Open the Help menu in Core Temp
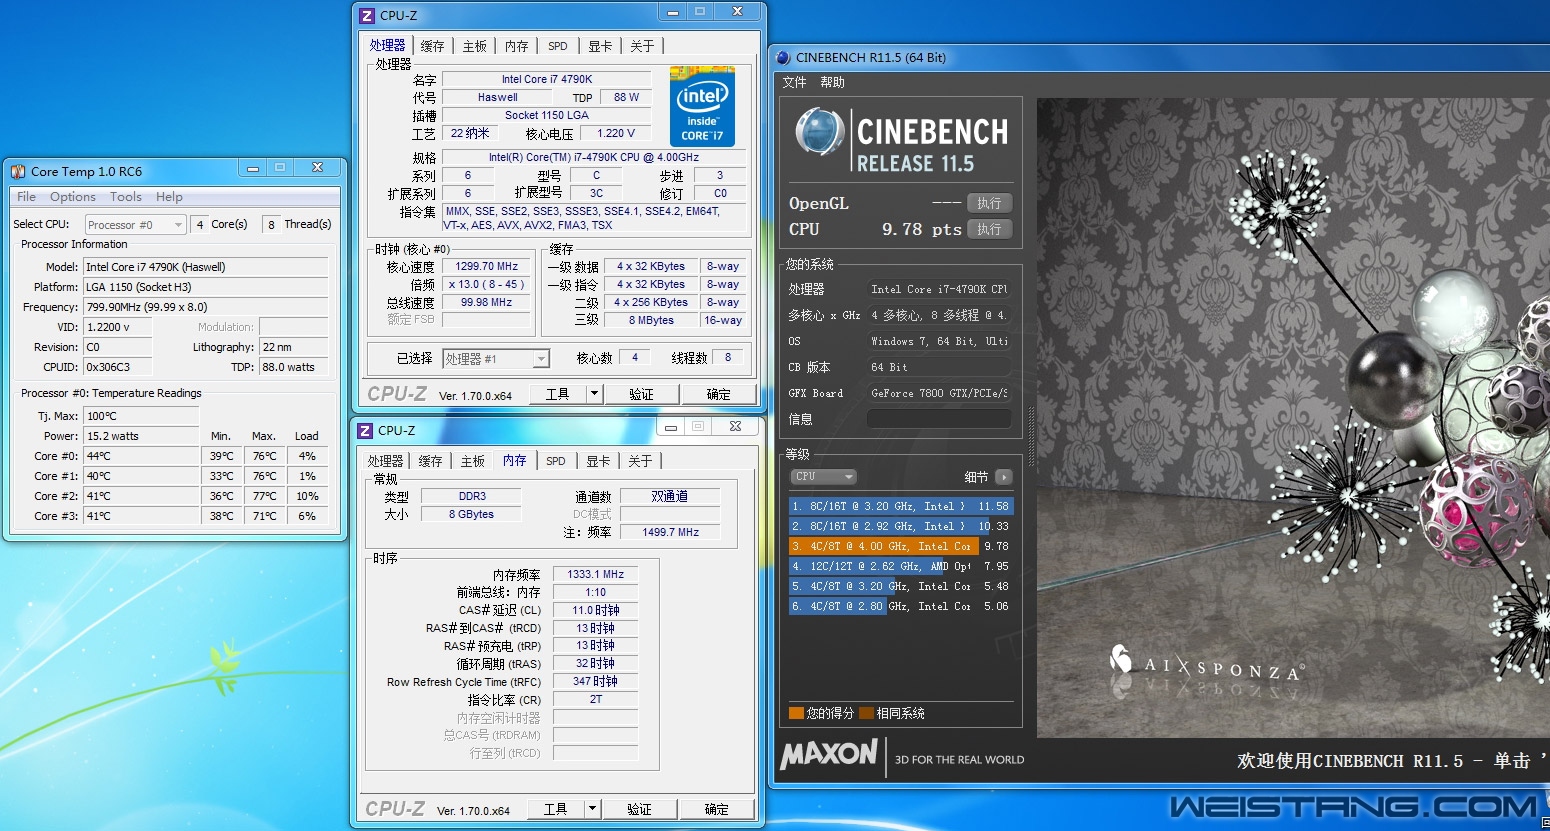The width and height of the screenshot is (1550, 831). (x=169, y=197)
